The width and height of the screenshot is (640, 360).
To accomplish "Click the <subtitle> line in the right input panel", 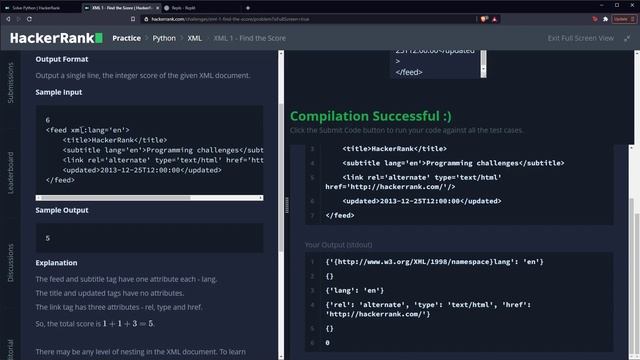I will point(453,163).
